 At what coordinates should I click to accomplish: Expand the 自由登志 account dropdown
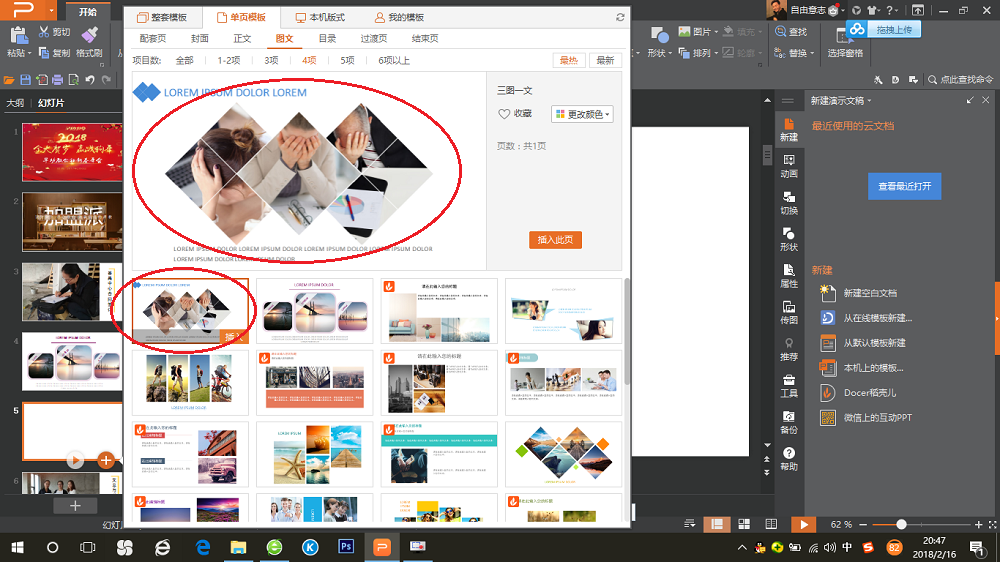[842, 10]
